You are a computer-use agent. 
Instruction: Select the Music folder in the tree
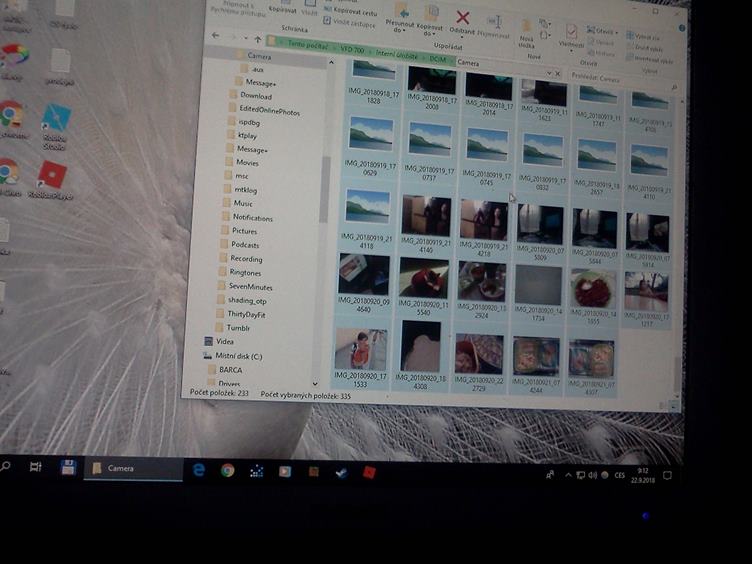point(243,203)
